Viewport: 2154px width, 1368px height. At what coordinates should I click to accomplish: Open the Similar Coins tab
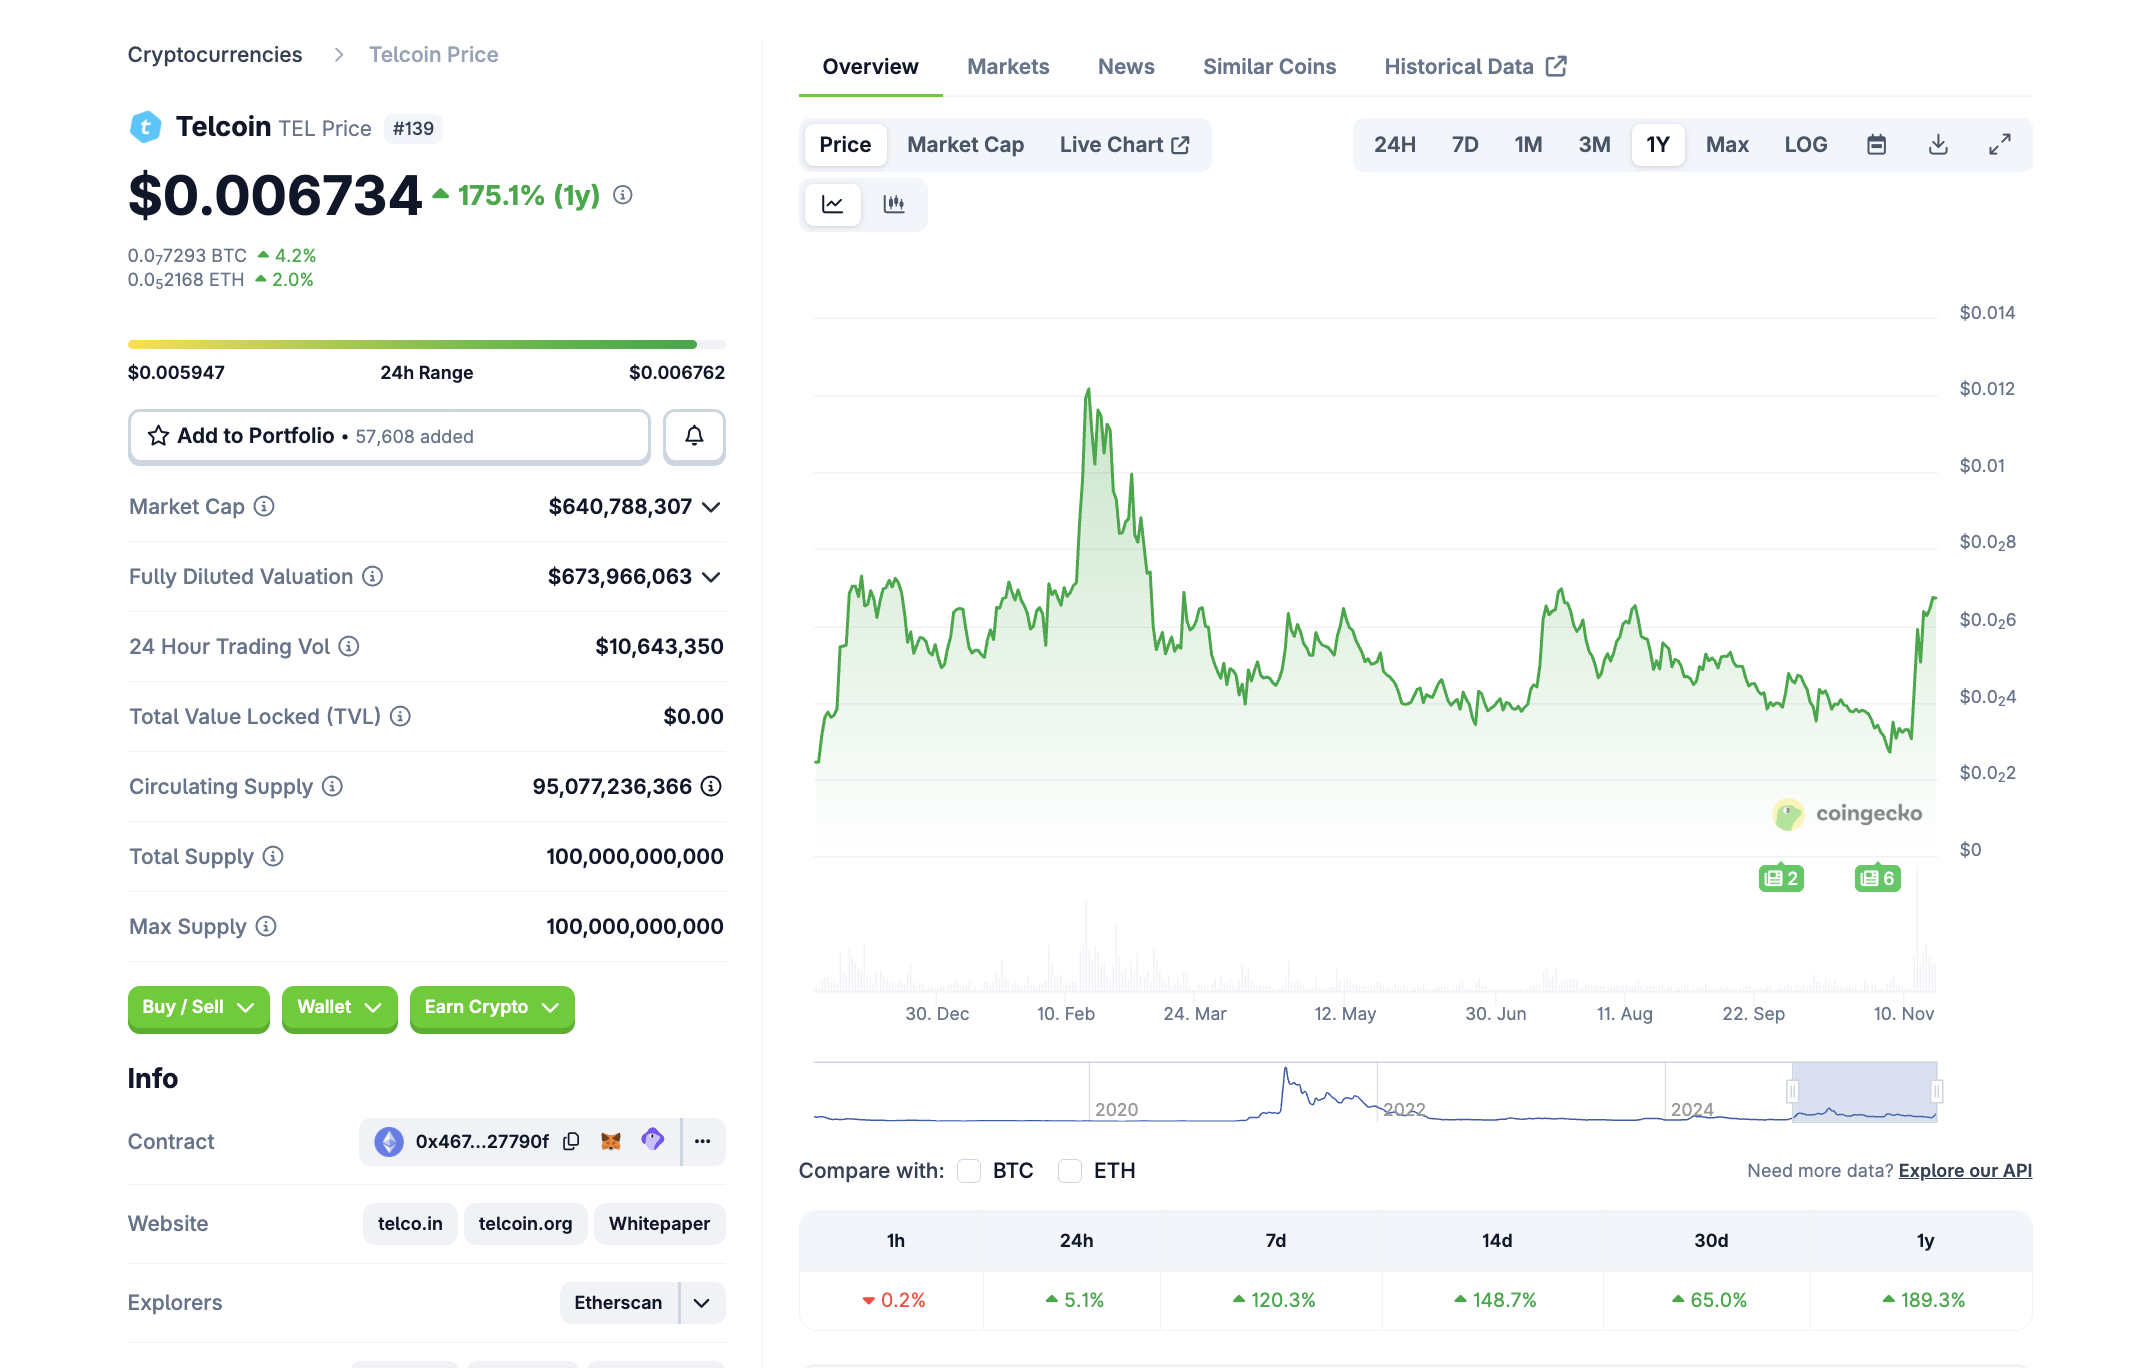(1269, 66)
